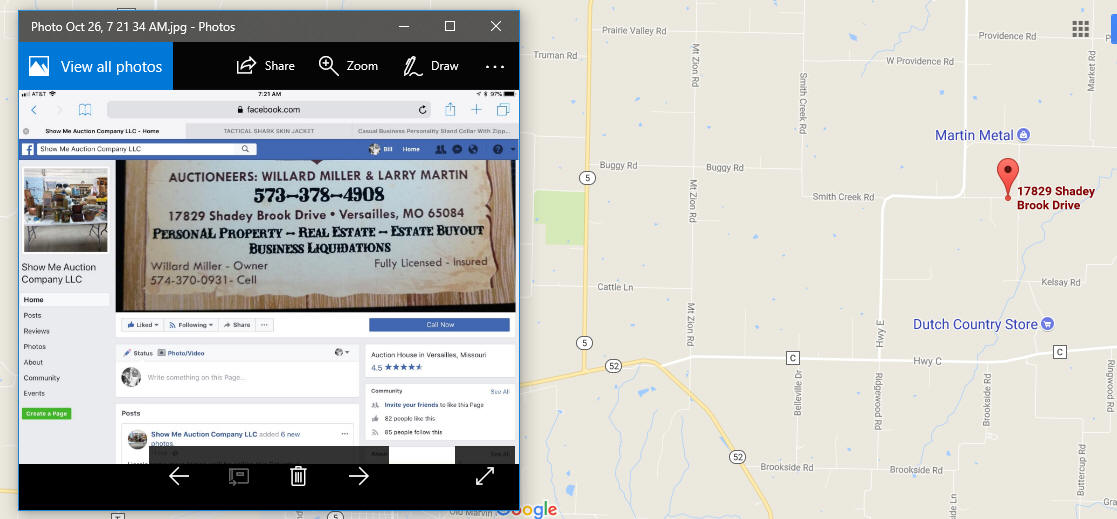This screenshot has width=1117, height=519.
Task: Select the Martin Metal place marker
Action: [x=1024, y=135]
